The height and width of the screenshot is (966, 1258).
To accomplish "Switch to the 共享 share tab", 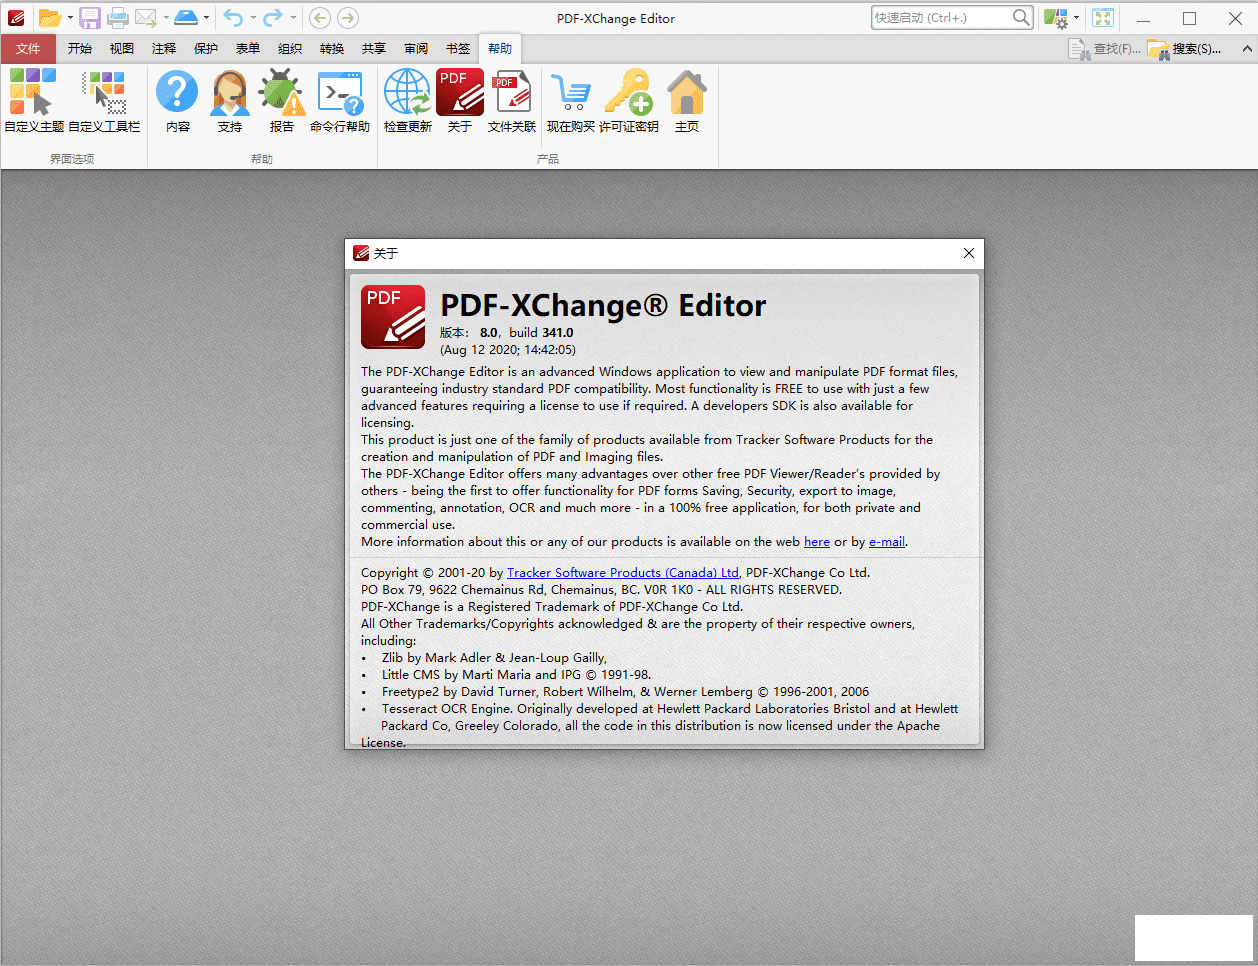I will coord(374,48).
